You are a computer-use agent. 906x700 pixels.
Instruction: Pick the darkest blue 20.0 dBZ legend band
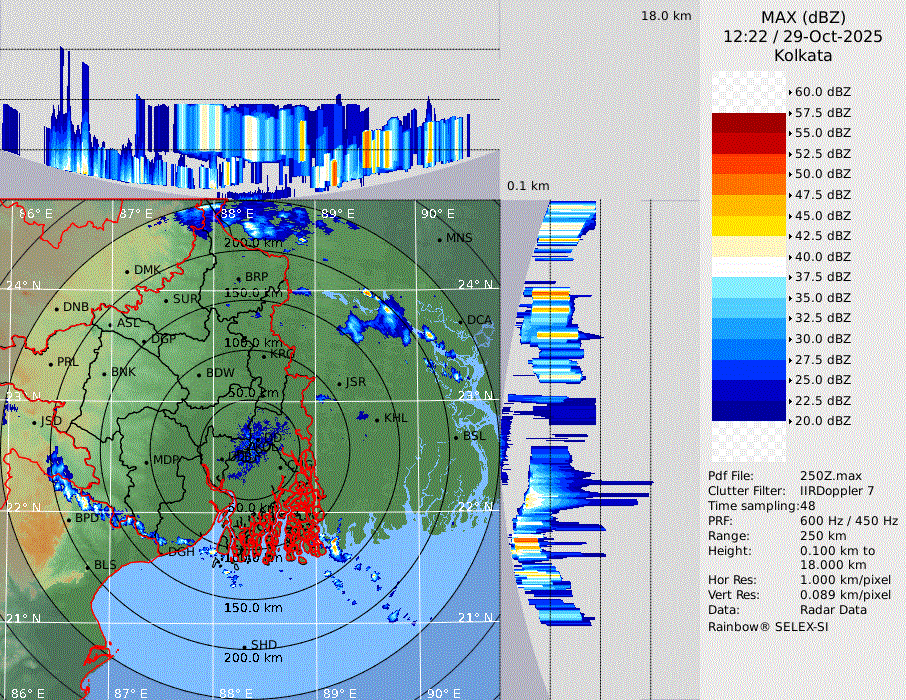pos(748,411)
